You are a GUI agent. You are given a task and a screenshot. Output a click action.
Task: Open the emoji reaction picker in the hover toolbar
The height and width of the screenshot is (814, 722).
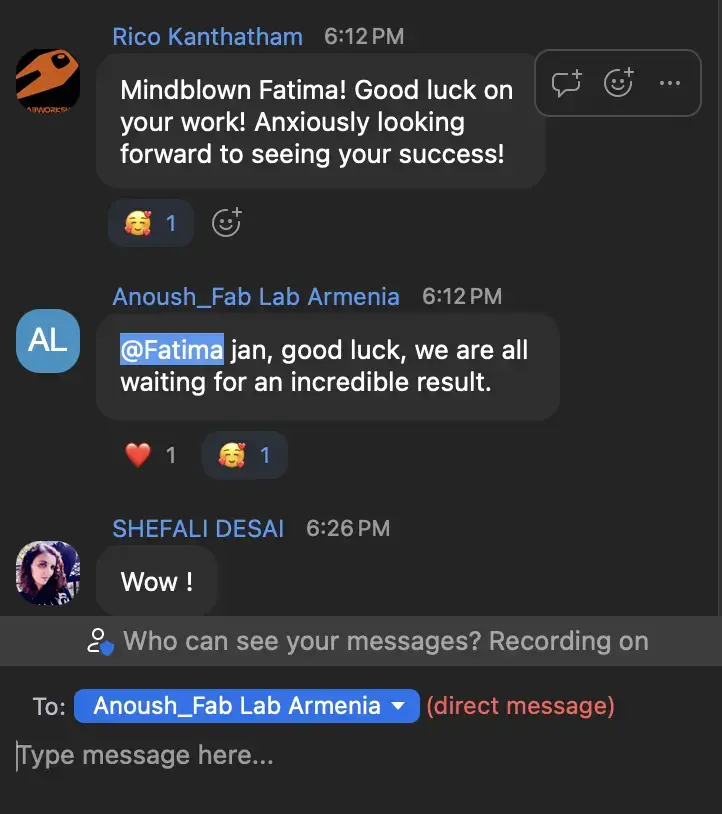point(619,83)
